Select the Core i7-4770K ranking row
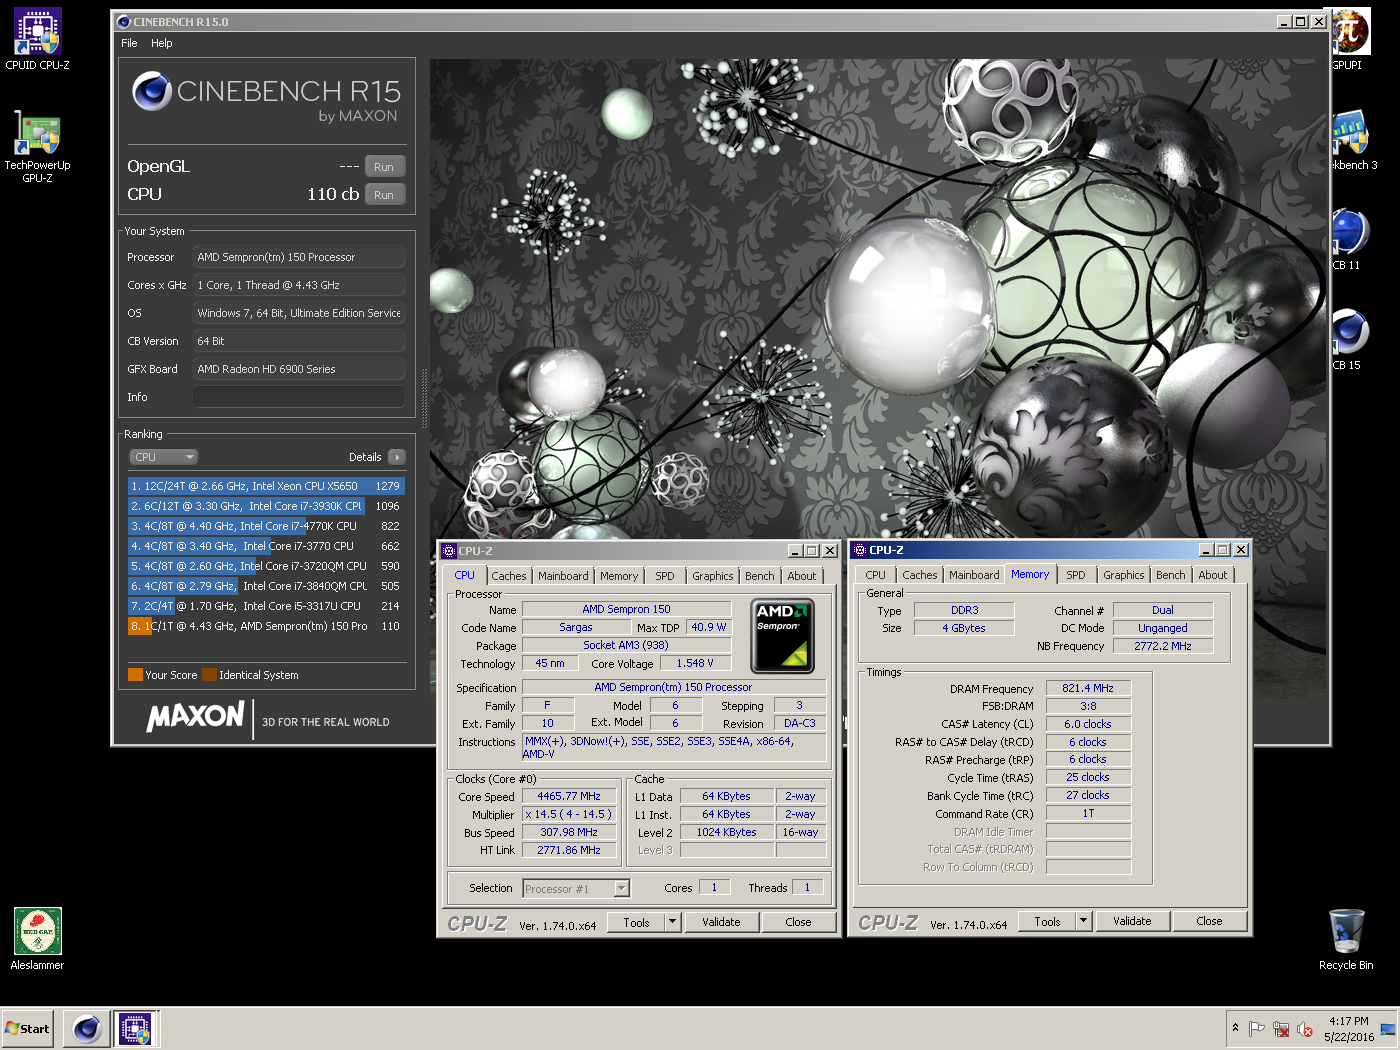1400x1050 pixels. point(266,526)
